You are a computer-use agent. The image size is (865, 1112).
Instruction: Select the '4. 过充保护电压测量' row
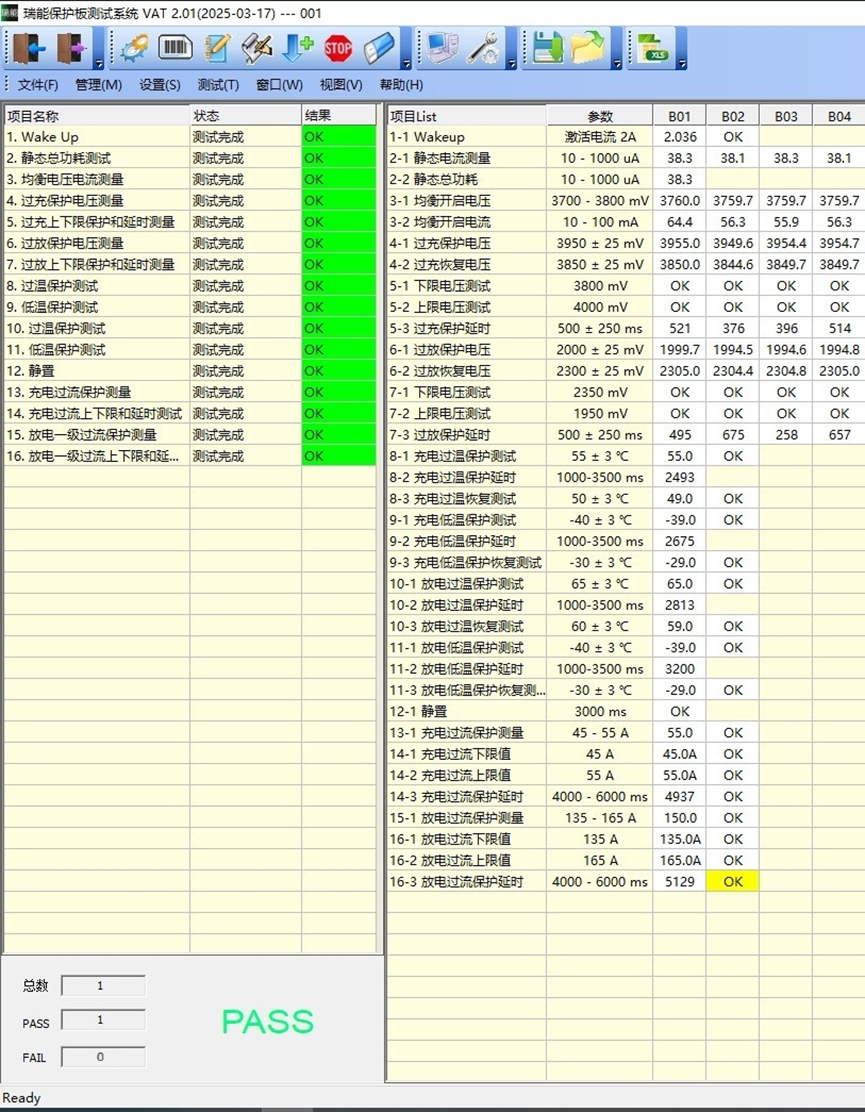pyautogui.click(x=190, y=201)
